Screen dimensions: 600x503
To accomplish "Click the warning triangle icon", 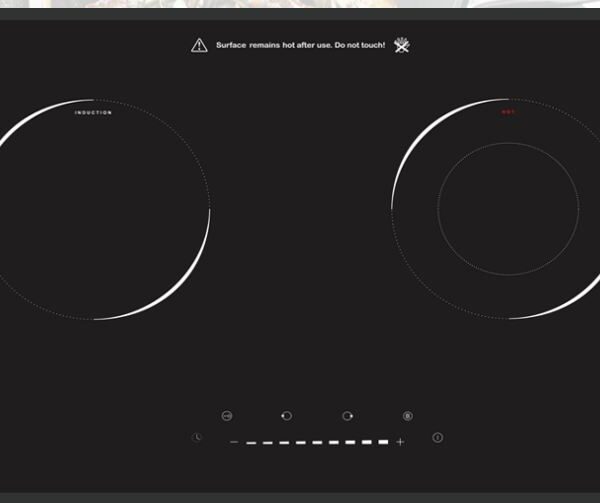I will [200, 45].
